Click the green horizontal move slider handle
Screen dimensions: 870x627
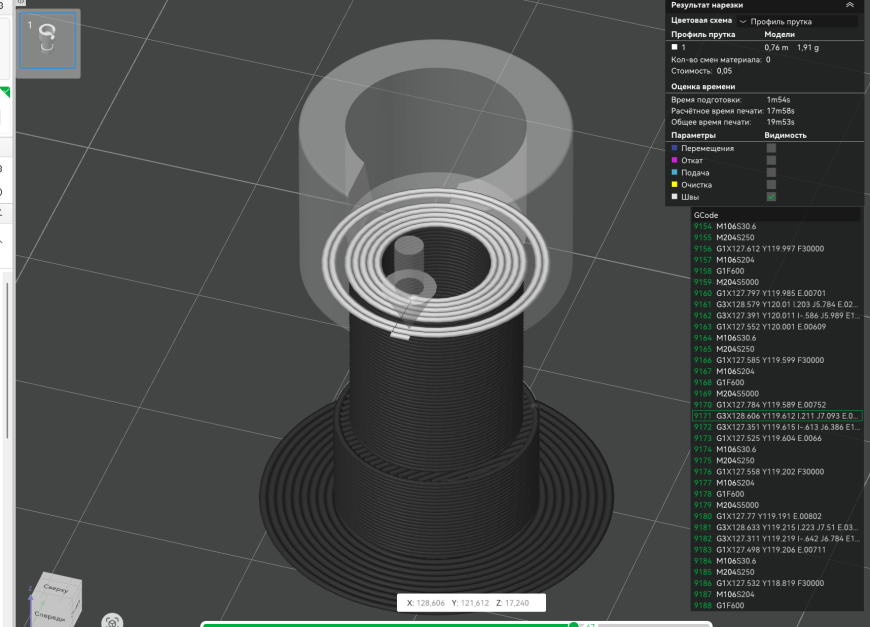click(x=574, y=625)
